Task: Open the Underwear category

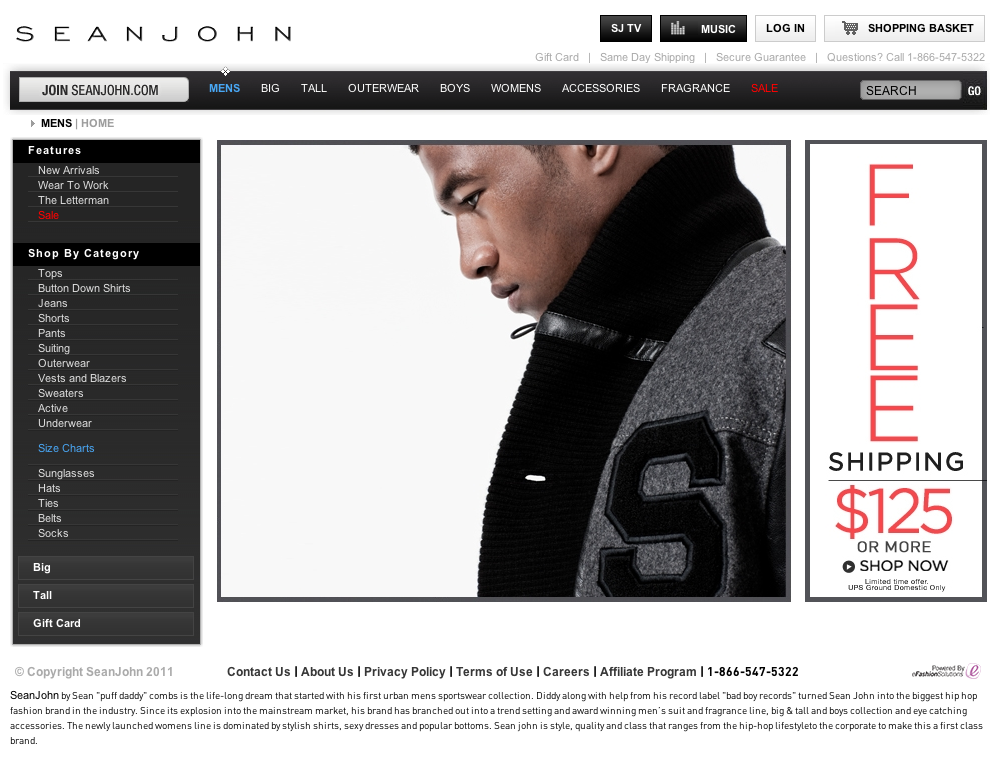Action: (x=65, y=423)
